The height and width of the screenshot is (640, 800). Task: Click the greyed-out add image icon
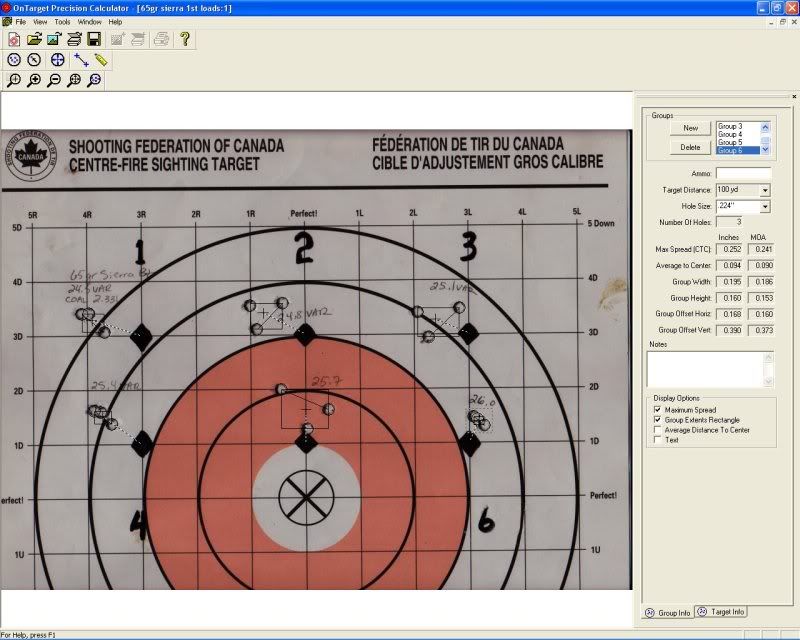[x=118, y=39]
